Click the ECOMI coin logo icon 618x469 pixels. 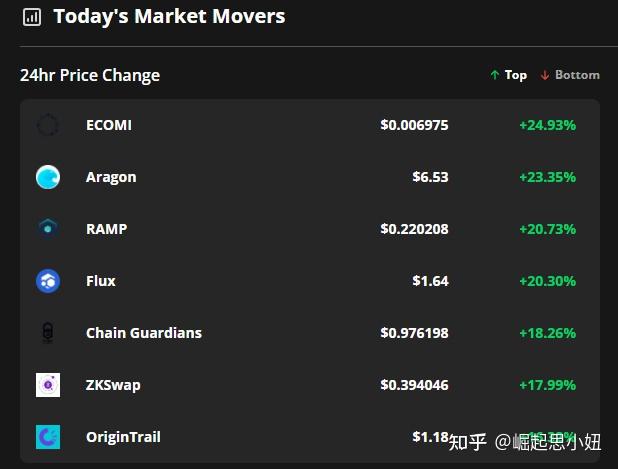click(48, 125)
